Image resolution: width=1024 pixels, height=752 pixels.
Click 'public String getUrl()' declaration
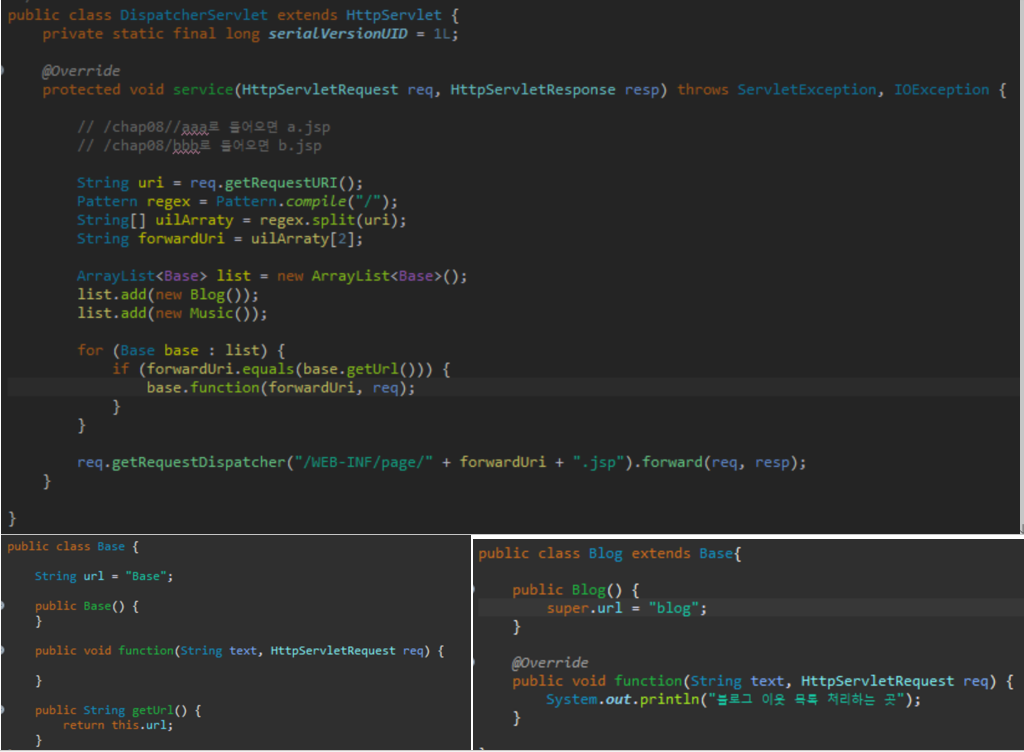point(118,710)
